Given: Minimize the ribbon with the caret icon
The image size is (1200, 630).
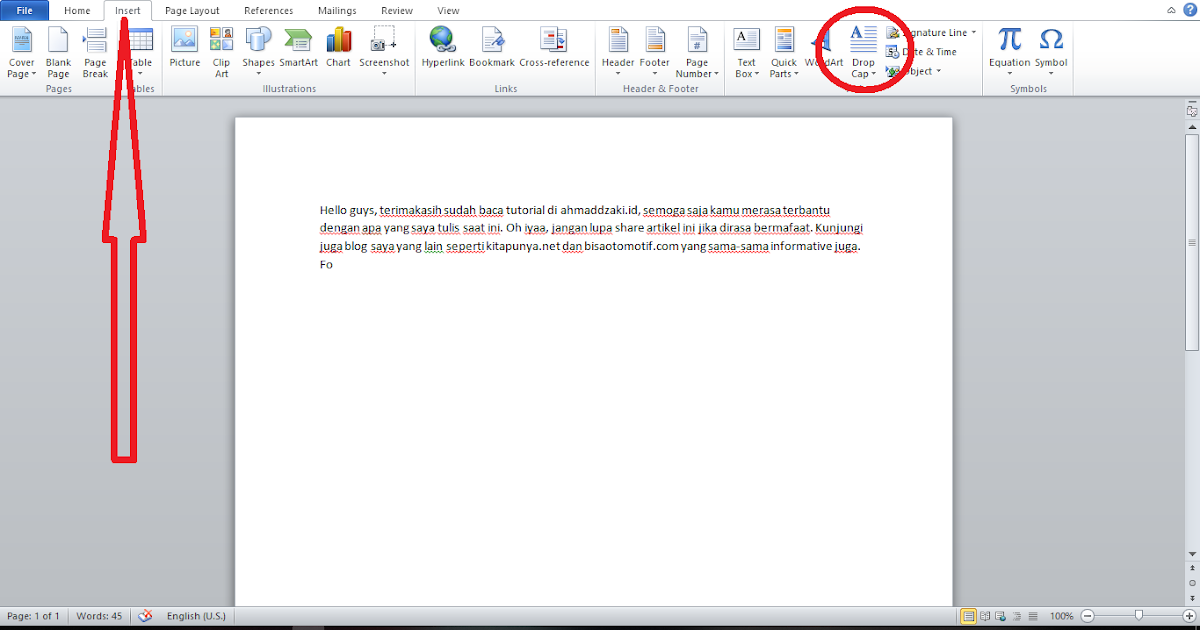Looking at the screenshot, I should 1171,10.
